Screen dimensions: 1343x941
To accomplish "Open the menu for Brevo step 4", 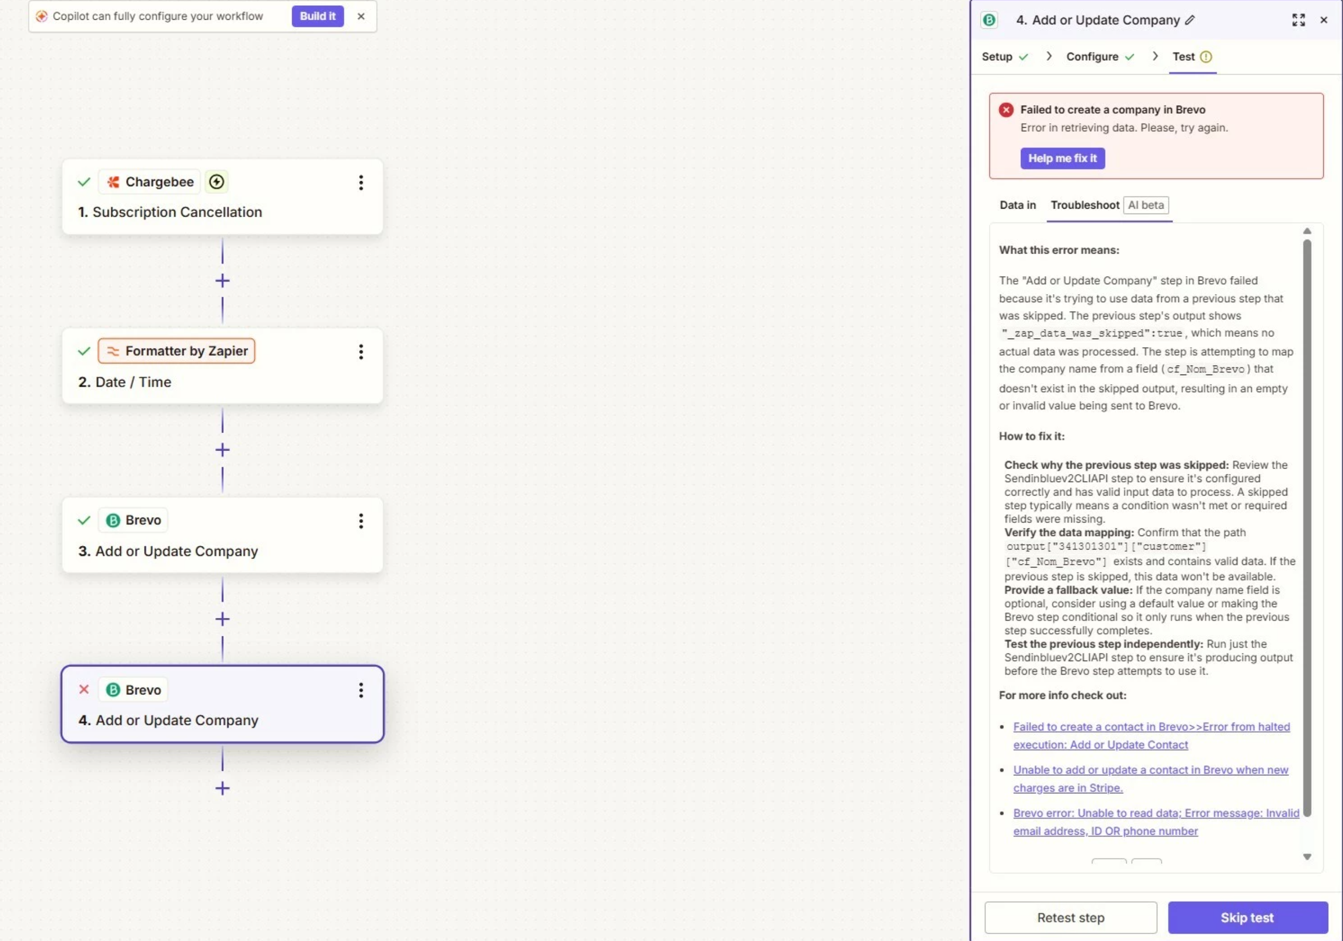I will coord(361,690).
